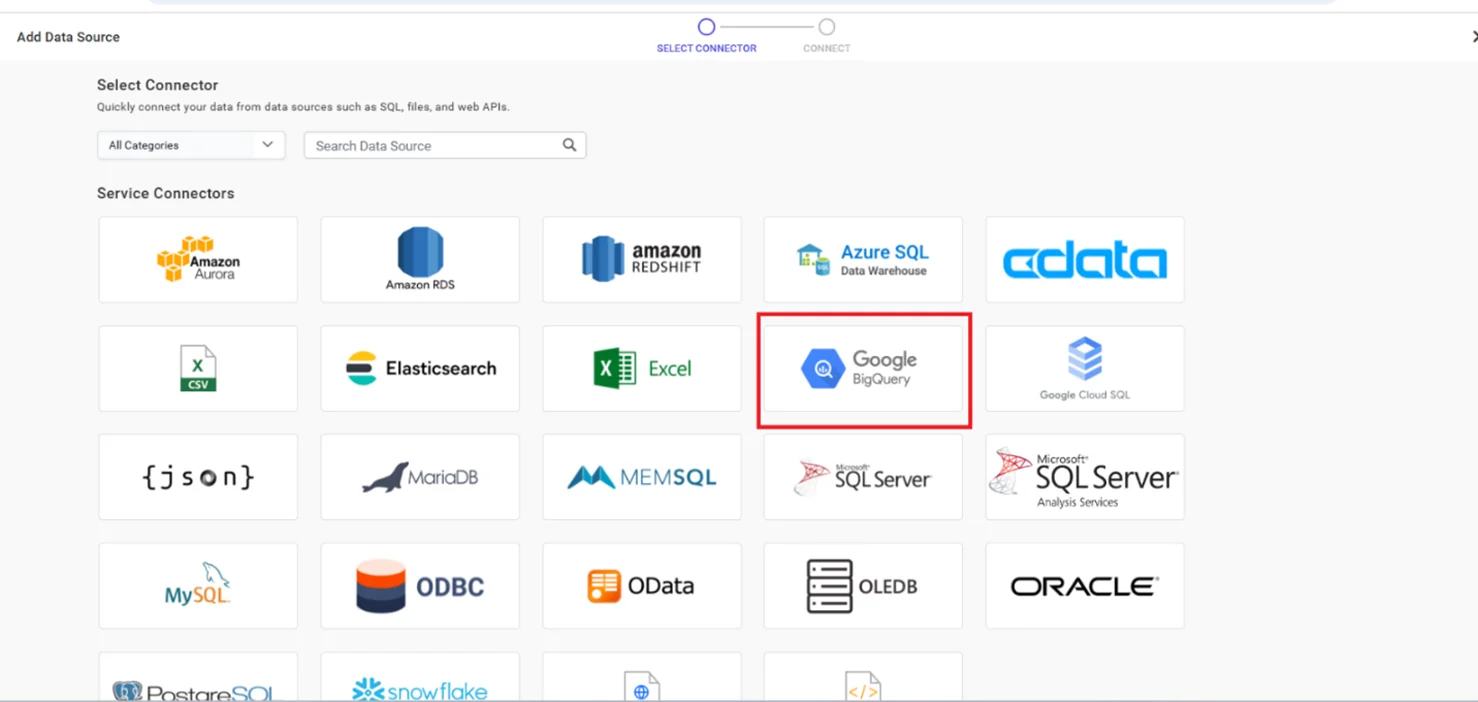Choose the Oracle connector
The height and width of the screenshot is (702, 1478).
pos(1084,586)
